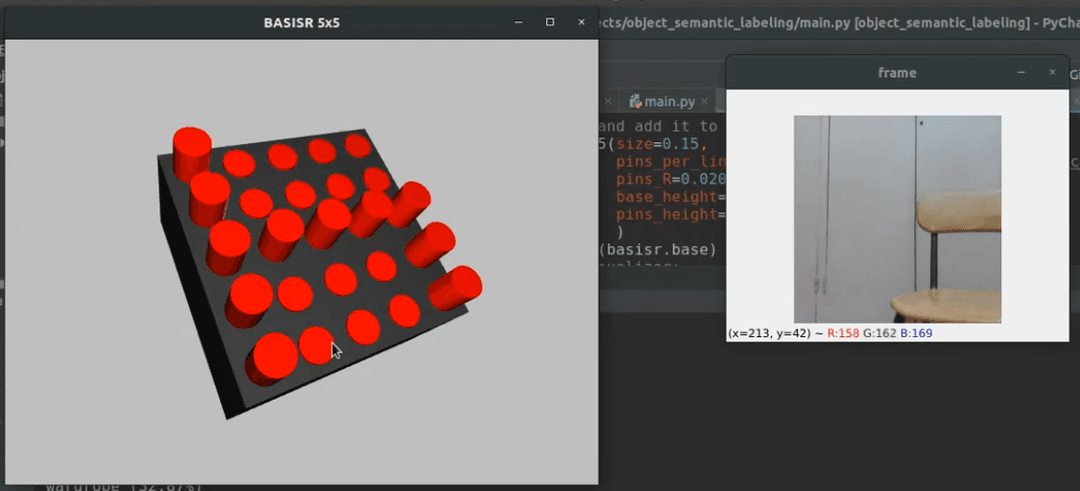
Task: Close the BASISR 5x5 window
Action: pyautogui.click(x=580, y=22)
